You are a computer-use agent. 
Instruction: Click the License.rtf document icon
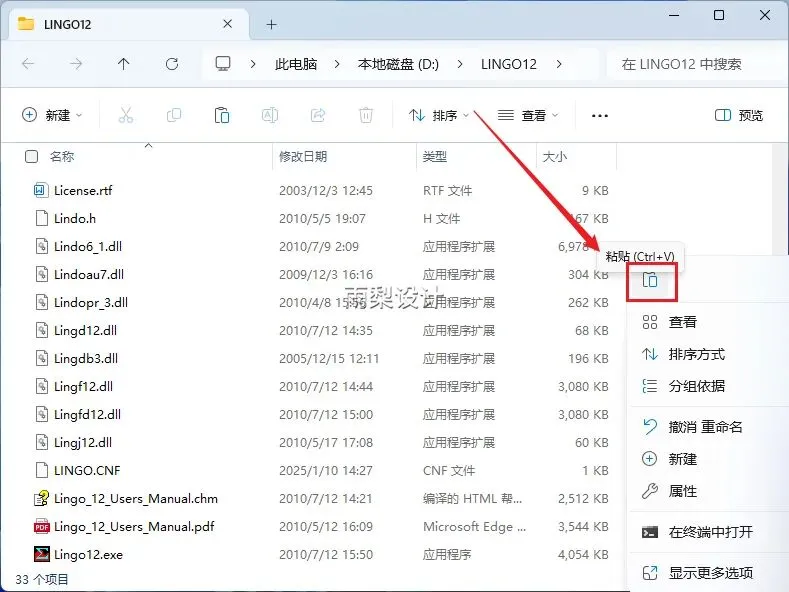(42, 190)
